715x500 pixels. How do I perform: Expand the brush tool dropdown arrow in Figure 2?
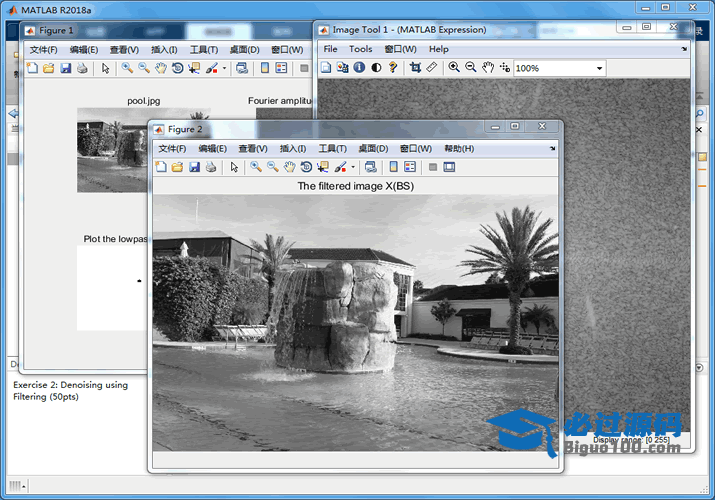pos(353,167)
